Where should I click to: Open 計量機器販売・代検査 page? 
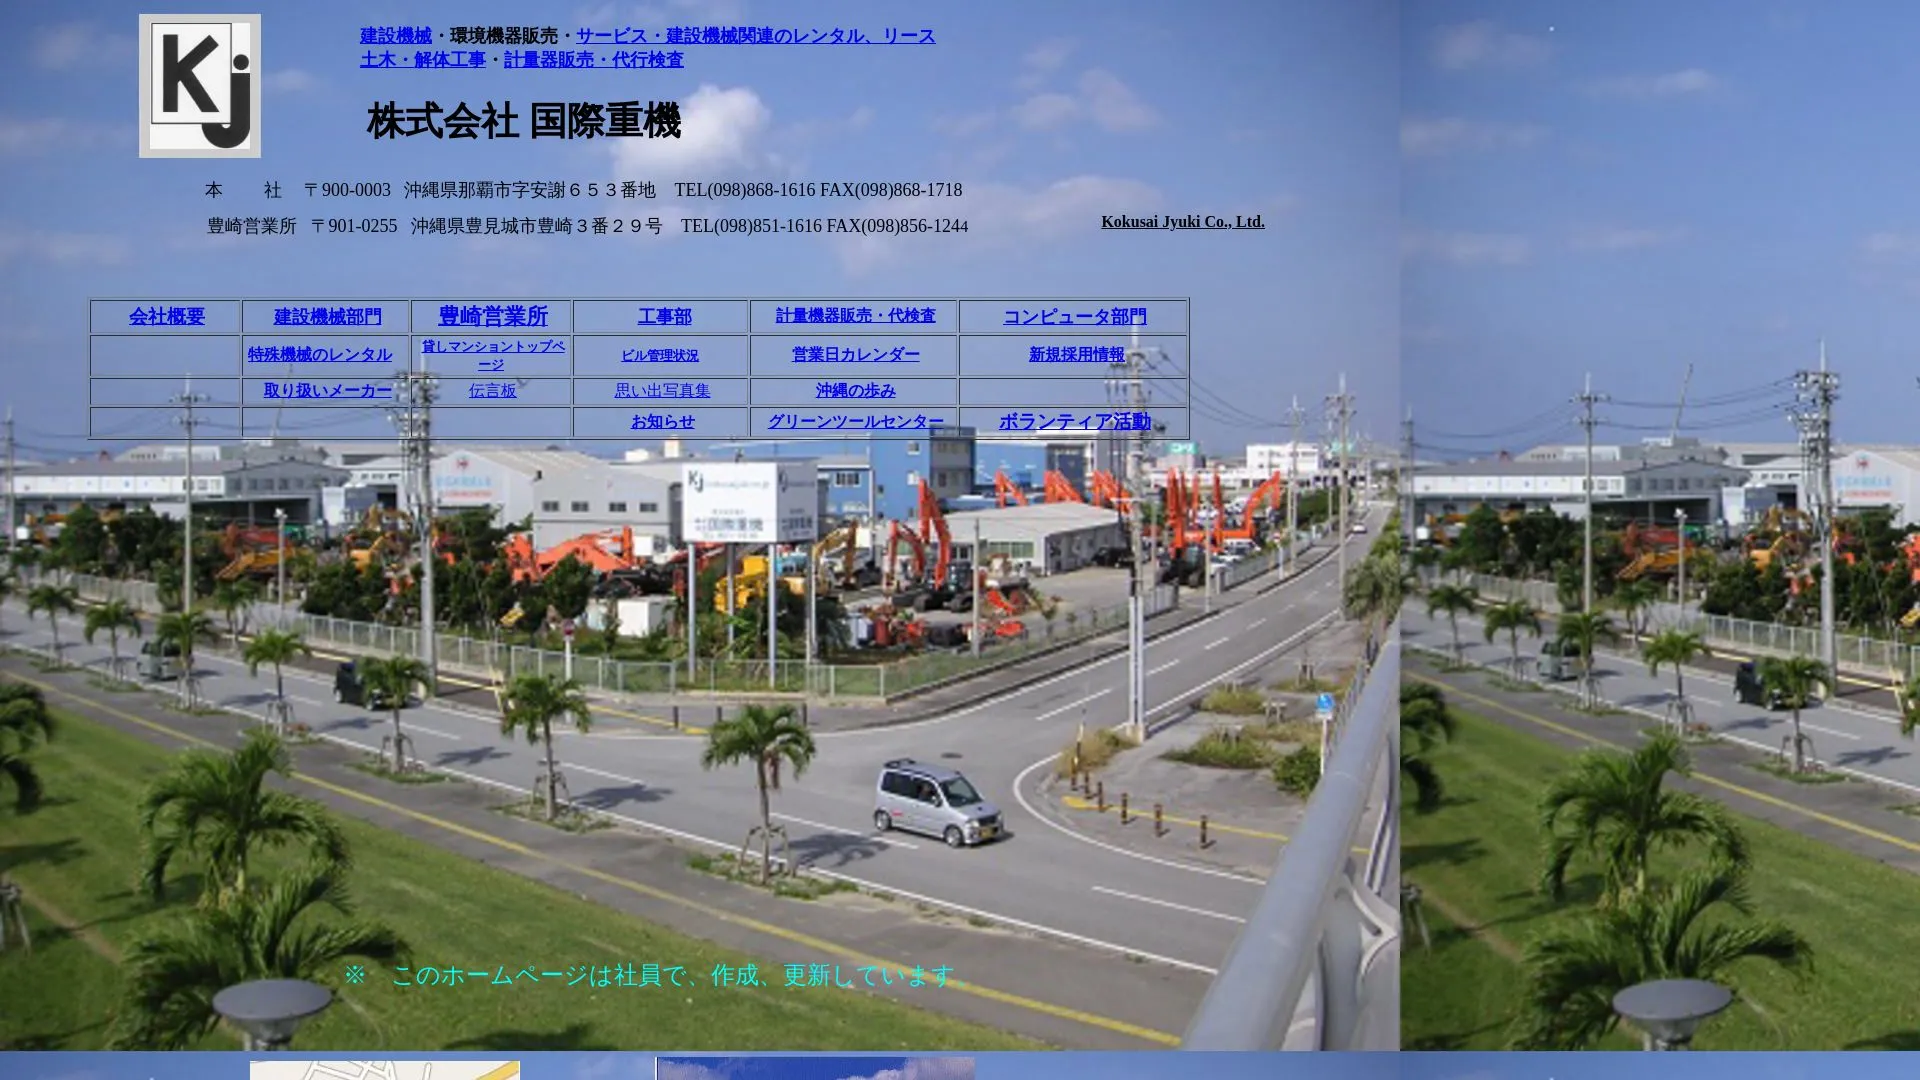[856, 316]
